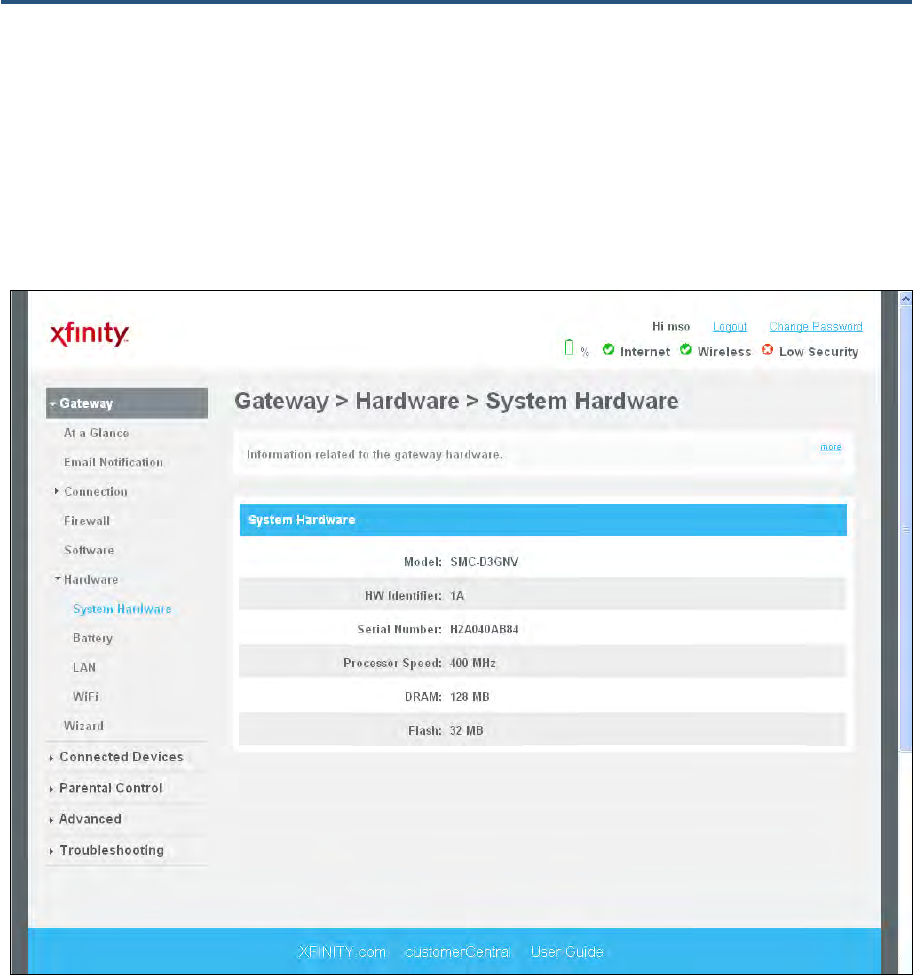Open the customerCentral footer link
Screen dimensions: 913x975
click(x=458, y=952)
